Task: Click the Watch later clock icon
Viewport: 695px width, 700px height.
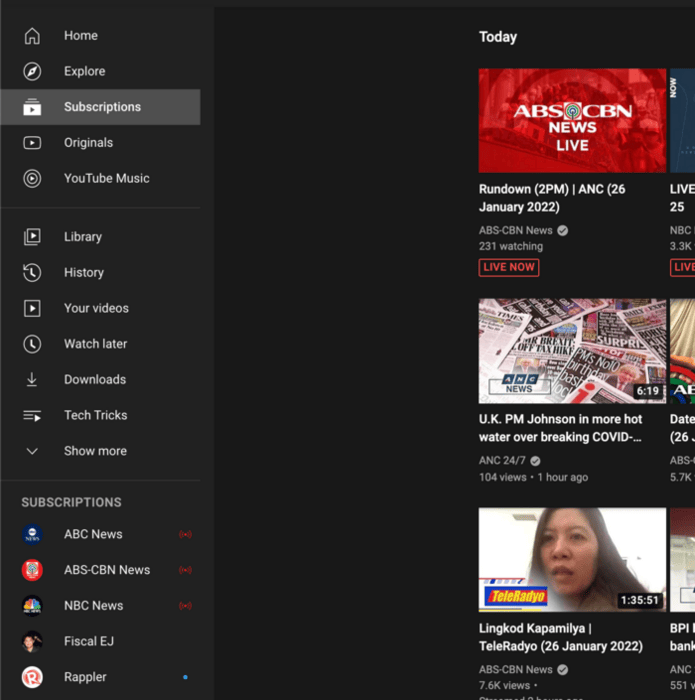Action: coord(32,344)
